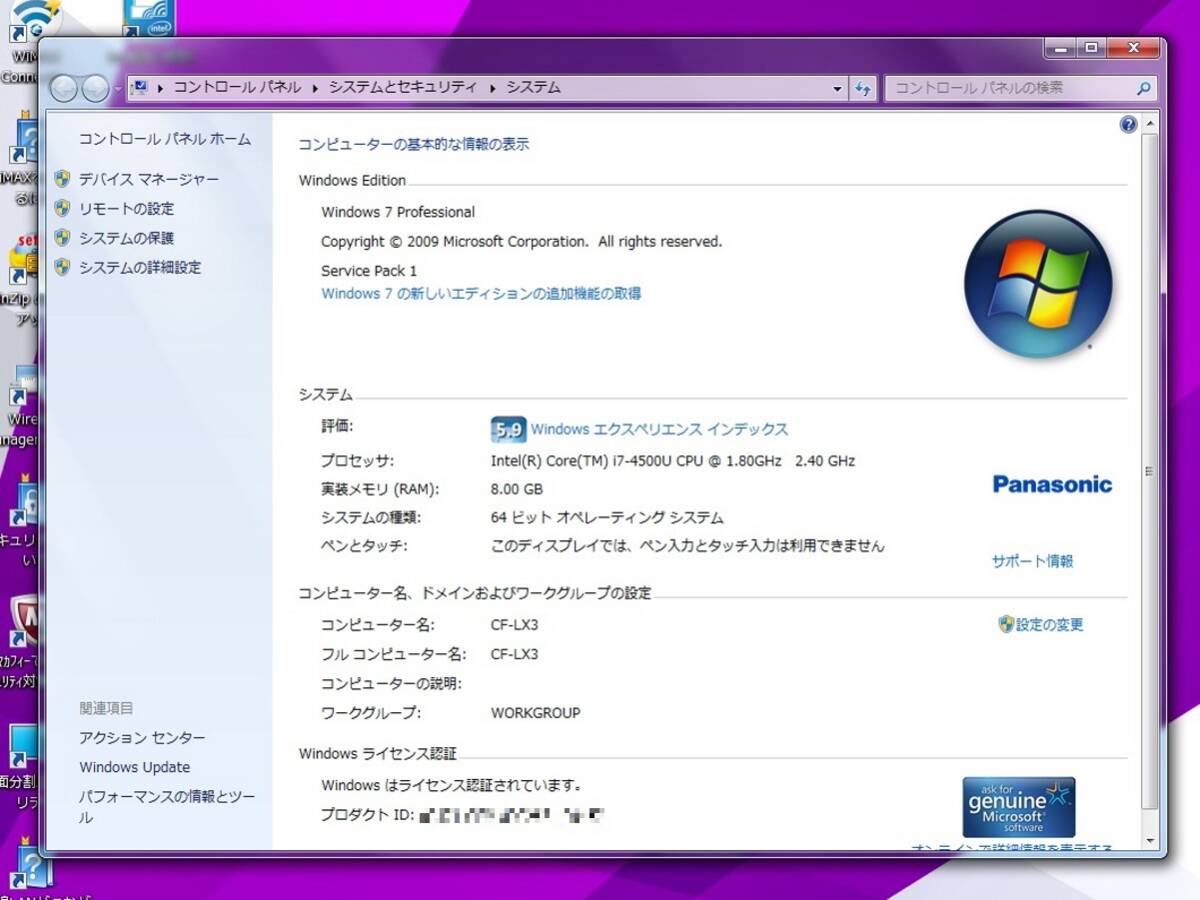
Task: Click scrollbar up arrow in System window
Action: click(x=1150, y=124)
